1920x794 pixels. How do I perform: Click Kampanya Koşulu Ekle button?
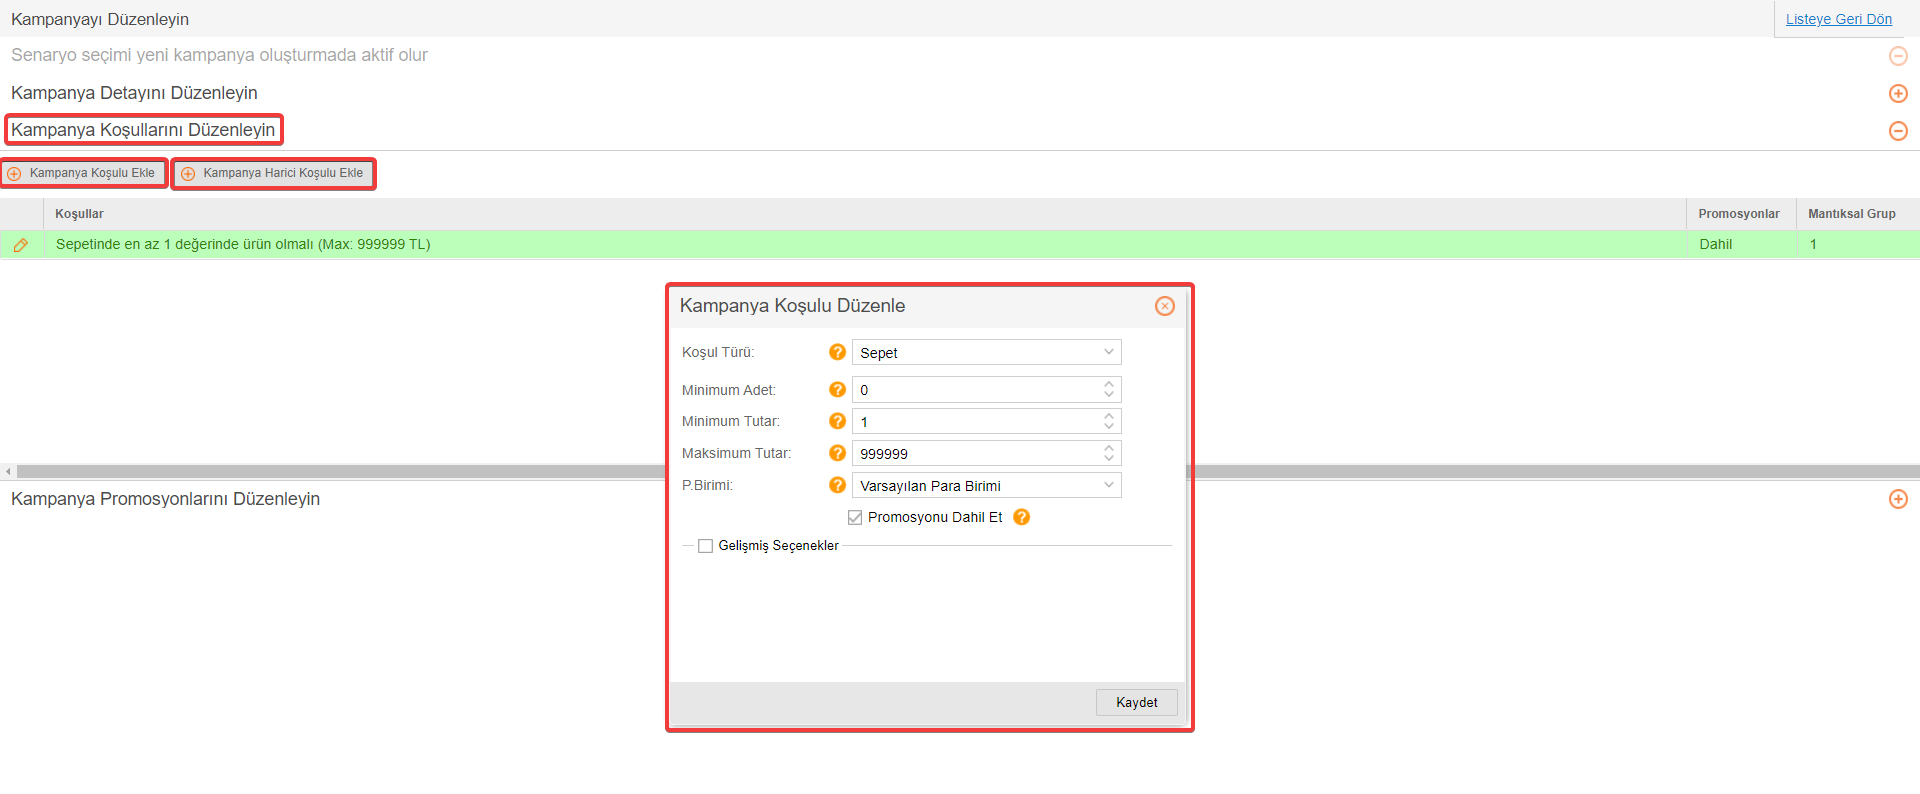83,174
